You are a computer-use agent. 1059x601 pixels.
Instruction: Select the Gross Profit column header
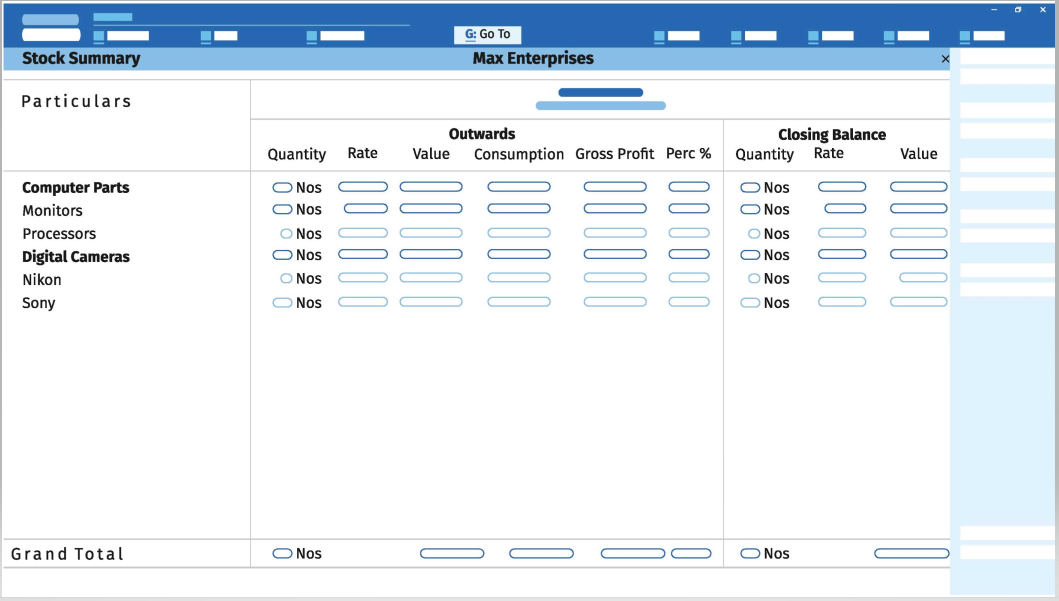click(614, 154)
